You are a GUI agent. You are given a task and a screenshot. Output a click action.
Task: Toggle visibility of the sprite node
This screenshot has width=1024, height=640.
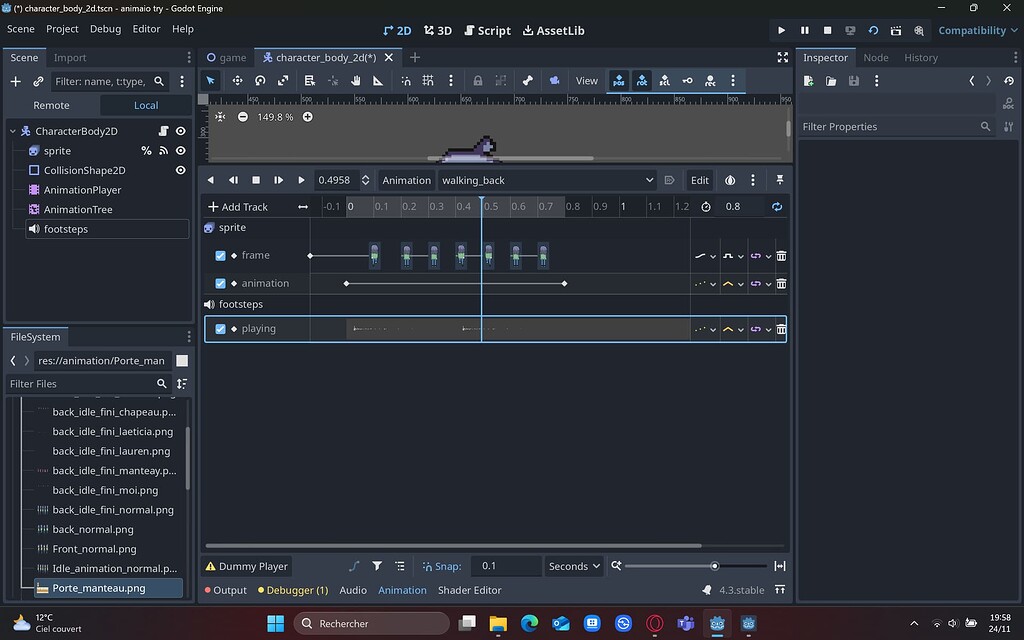(x=181, y=150)
